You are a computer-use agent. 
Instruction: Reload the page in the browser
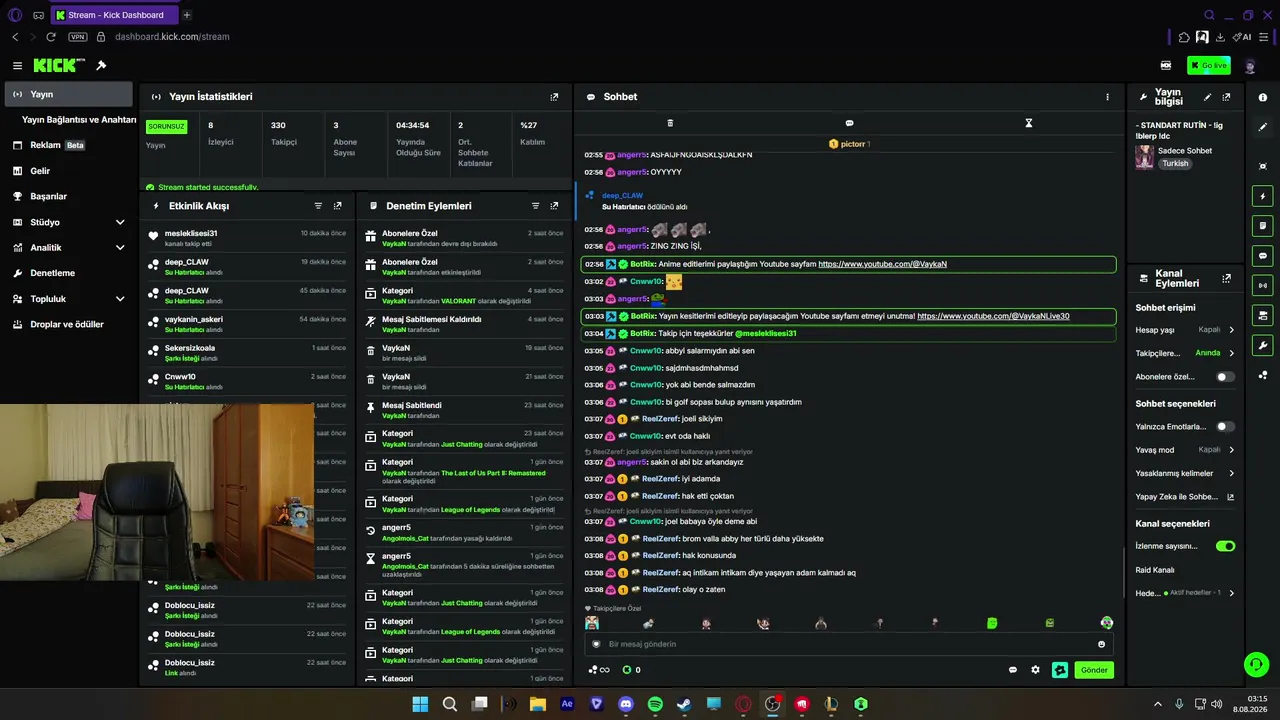click(x=51, y=37)
